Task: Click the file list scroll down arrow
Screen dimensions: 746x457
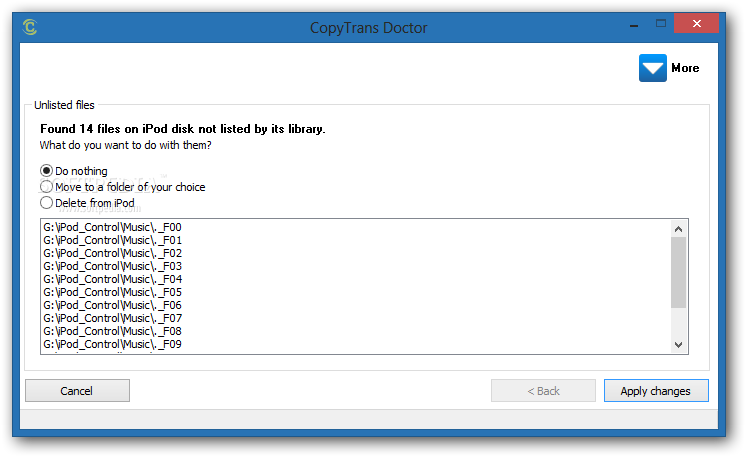Action: click(678, 345)
